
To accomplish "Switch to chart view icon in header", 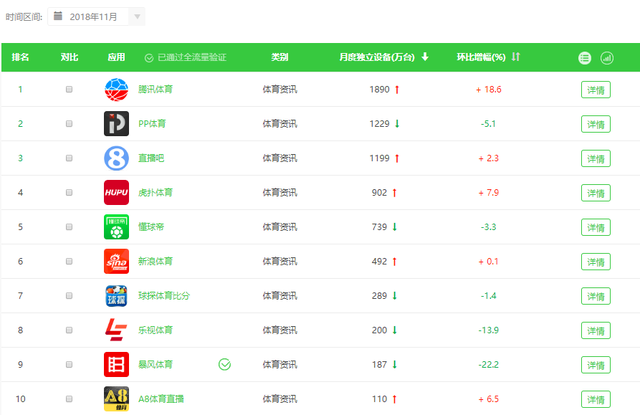I will pyautogui.click(x=607, y=58).
